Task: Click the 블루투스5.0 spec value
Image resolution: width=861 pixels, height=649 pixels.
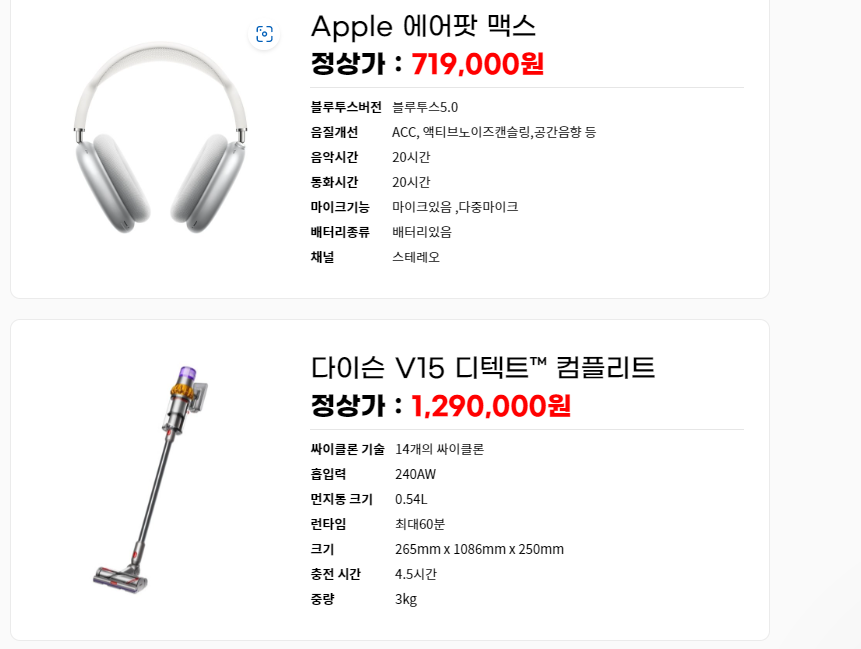Action: 425,107
